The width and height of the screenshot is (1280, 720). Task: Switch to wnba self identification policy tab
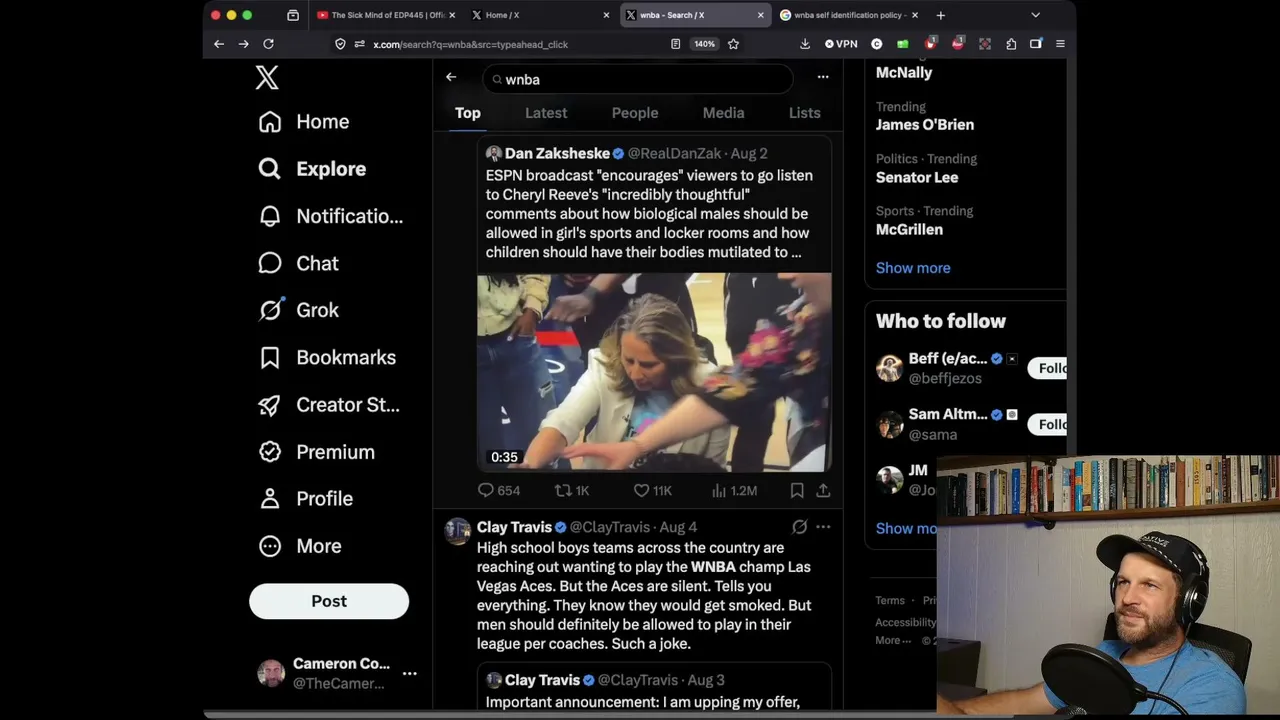tap(849, 15)
